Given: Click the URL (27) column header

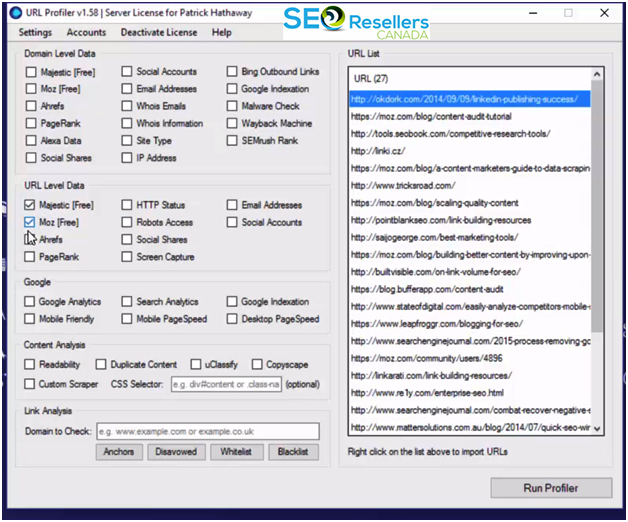Looking at the screenshot, I should tap(469, 79).
